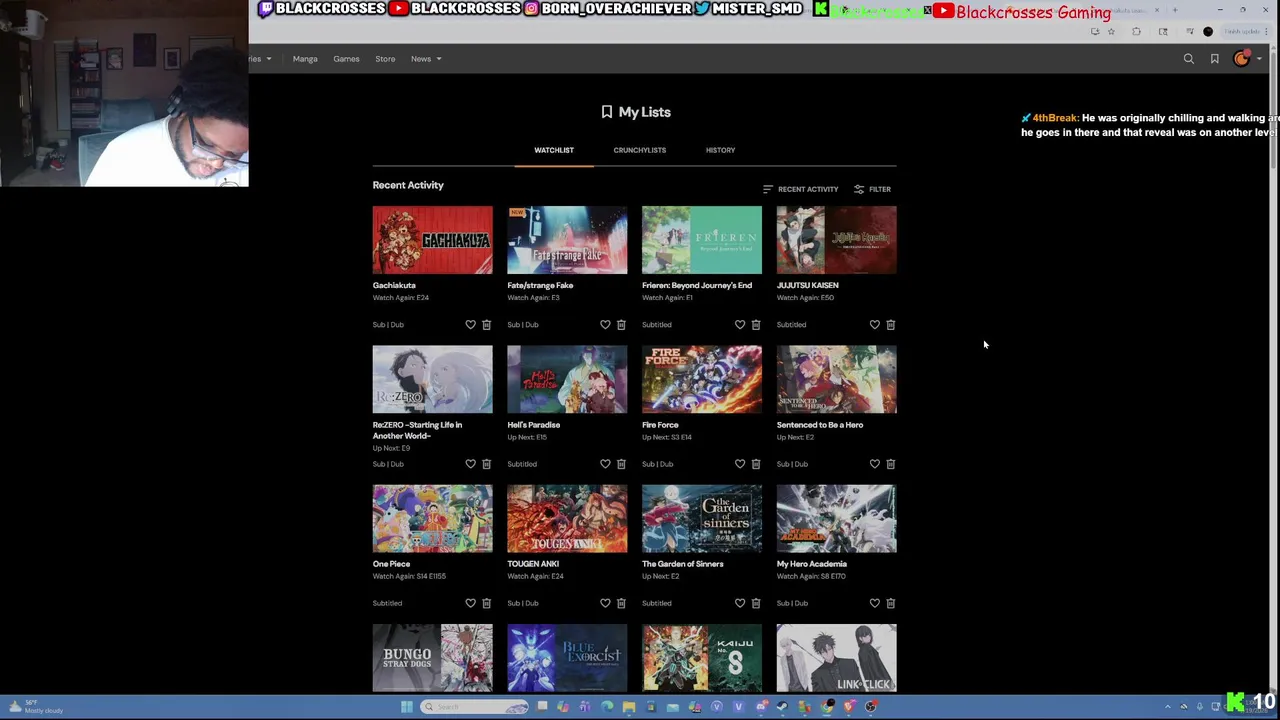Toggle favorite heart on Hell's Paradise
1280x720 pixels.
click(605, 464)
